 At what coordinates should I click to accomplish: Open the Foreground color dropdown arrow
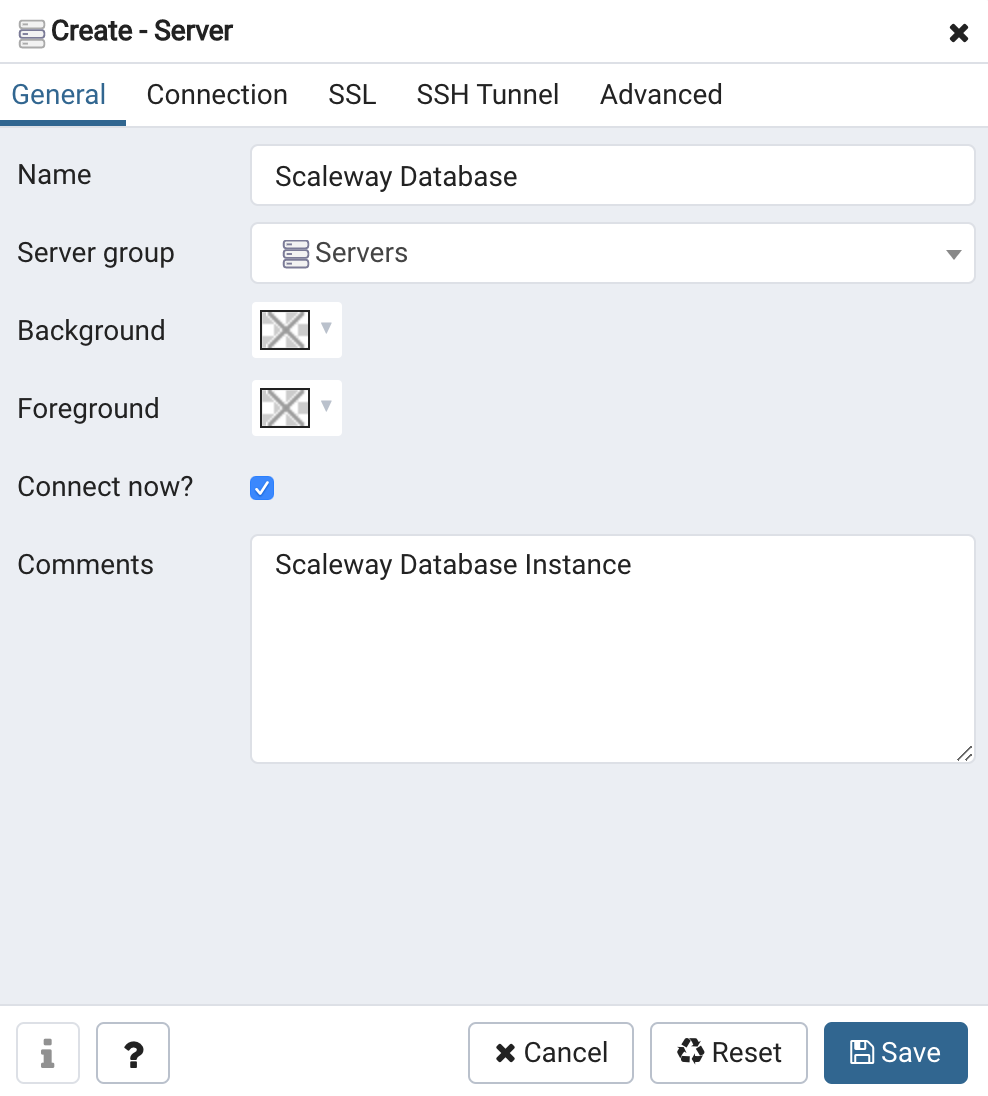(326, 407)
